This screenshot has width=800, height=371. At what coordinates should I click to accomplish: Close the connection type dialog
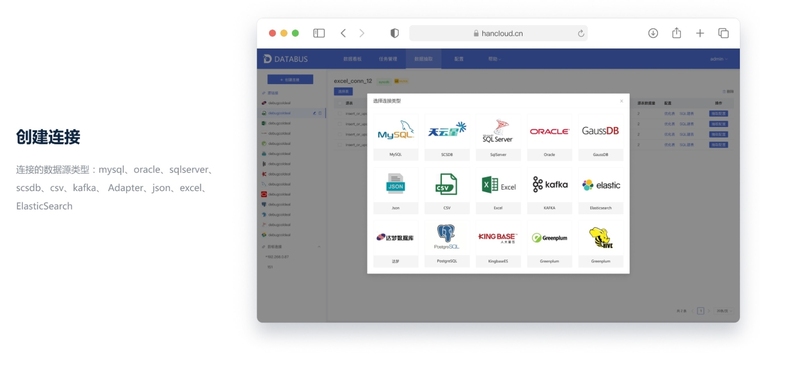[621, 101]
